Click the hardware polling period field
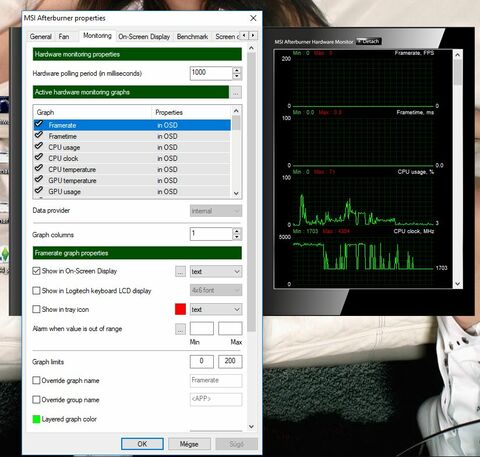The width and height of the screenshot is (480, 457). pyautogui.click(x=211, y=73)
